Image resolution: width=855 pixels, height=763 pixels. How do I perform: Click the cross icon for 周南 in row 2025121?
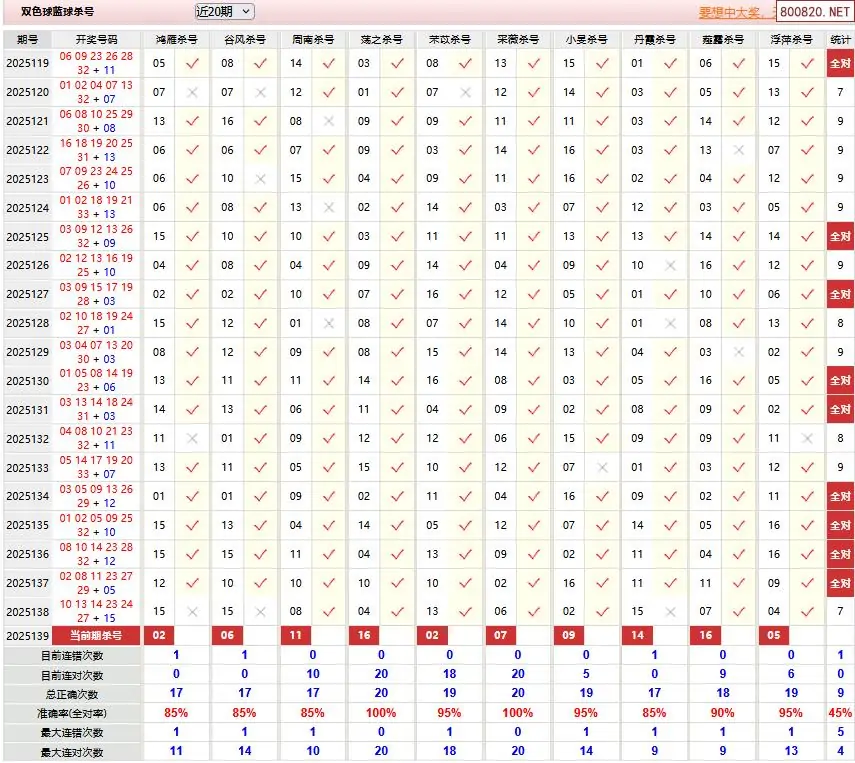(x=329, y=121)
